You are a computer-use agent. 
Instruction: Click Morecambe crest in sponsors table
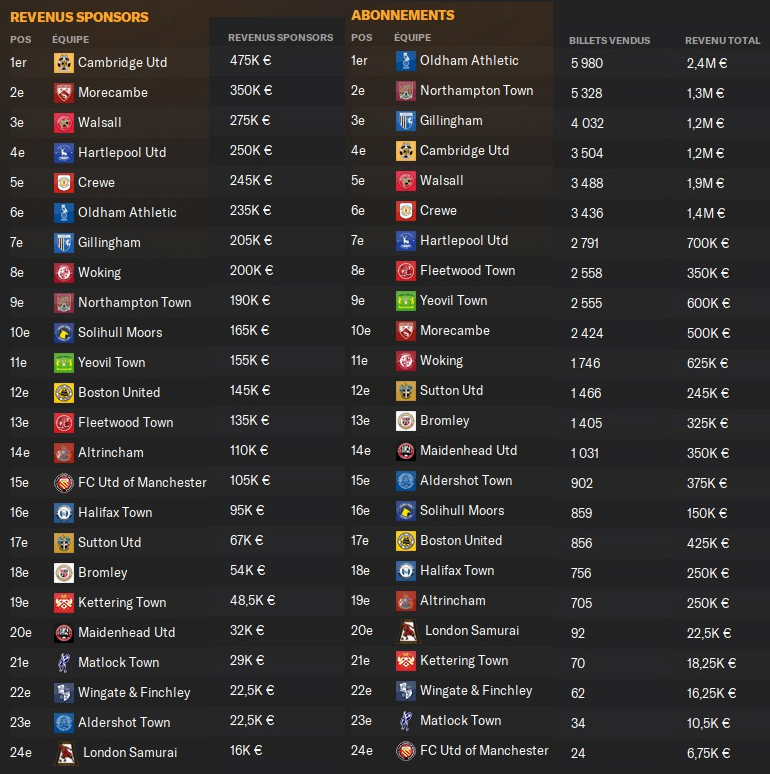pyautogui.click(x=64, y=93)
